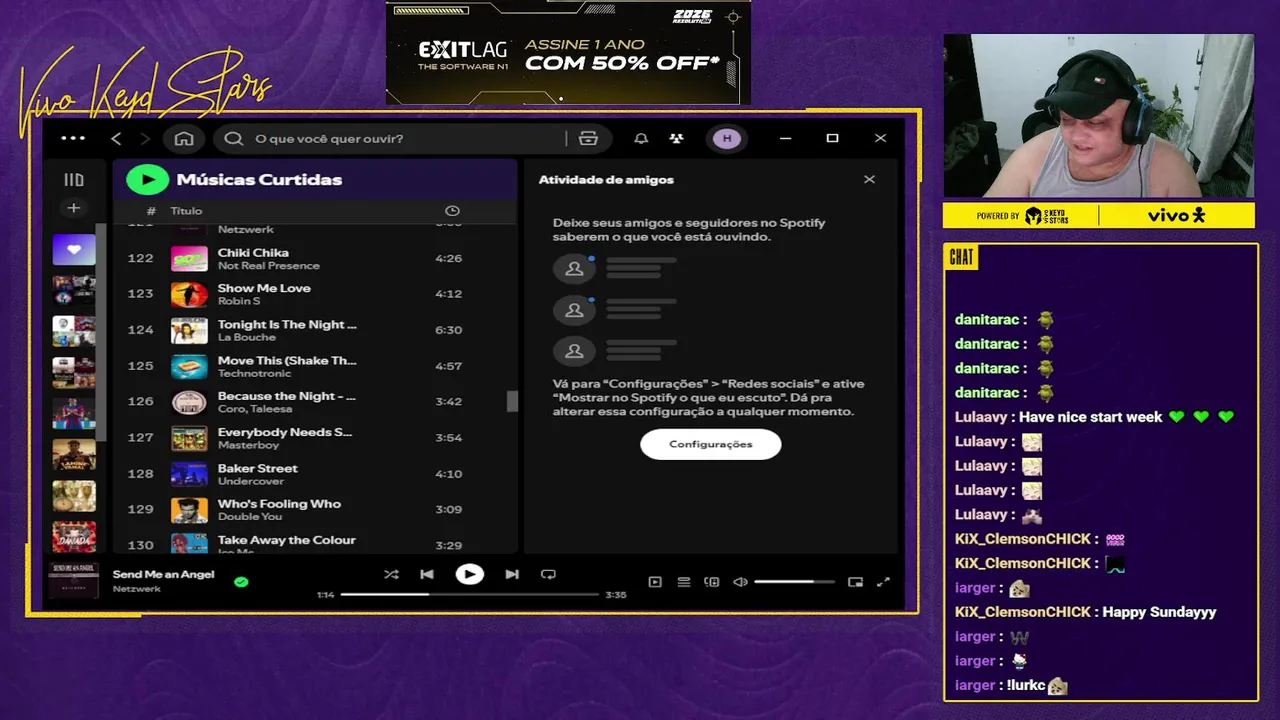The height and width of the screenshot is (720, 1280).
Task: Open the Now Playing view icon
Action: [655, 582]
